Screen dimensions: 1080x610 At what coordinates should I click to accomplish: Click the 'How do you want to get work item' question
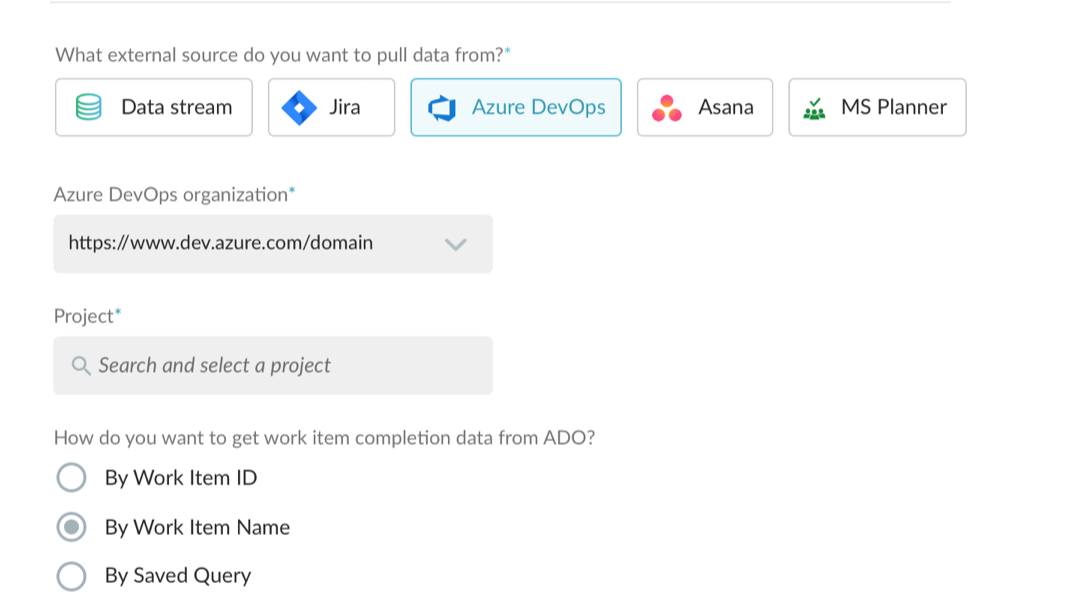[x=324, y=438]
